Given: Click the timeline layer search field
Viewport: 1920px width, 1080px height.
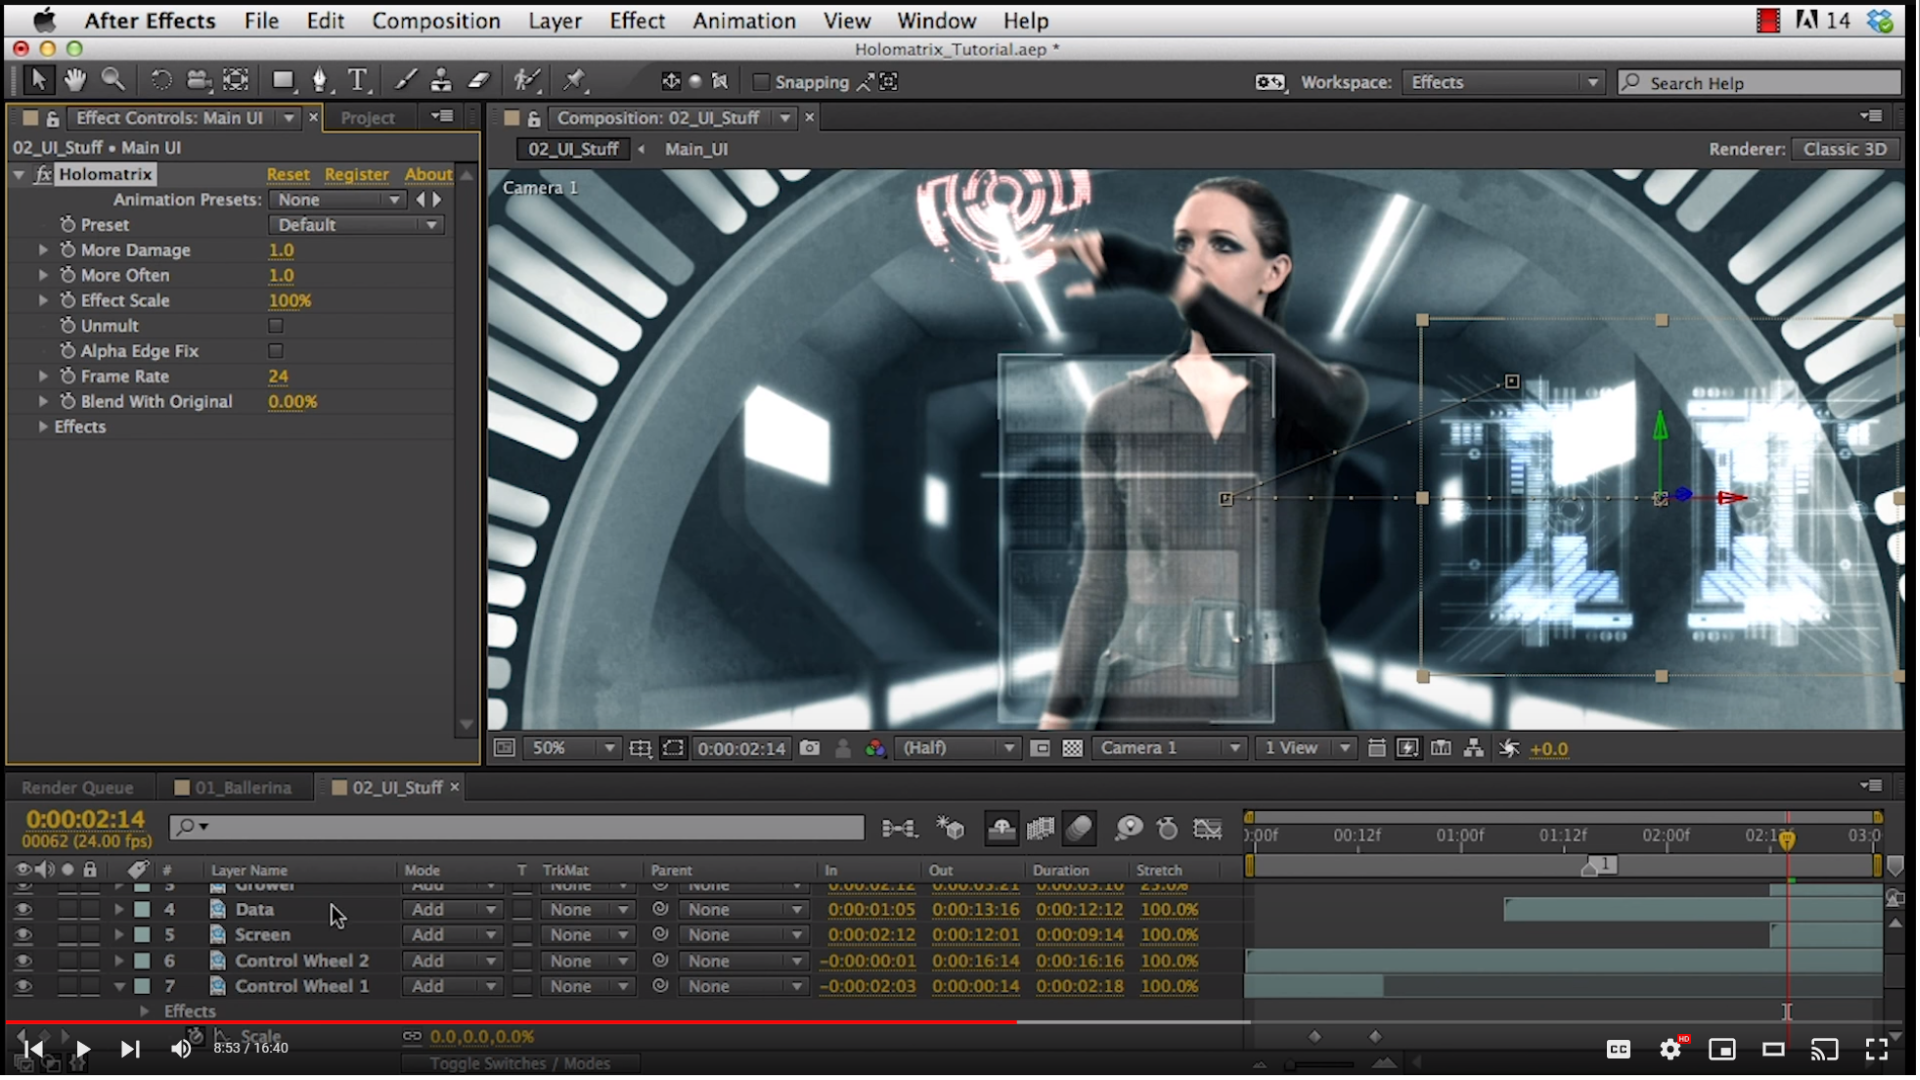Looking at the screenshot, I should point(516,827).
